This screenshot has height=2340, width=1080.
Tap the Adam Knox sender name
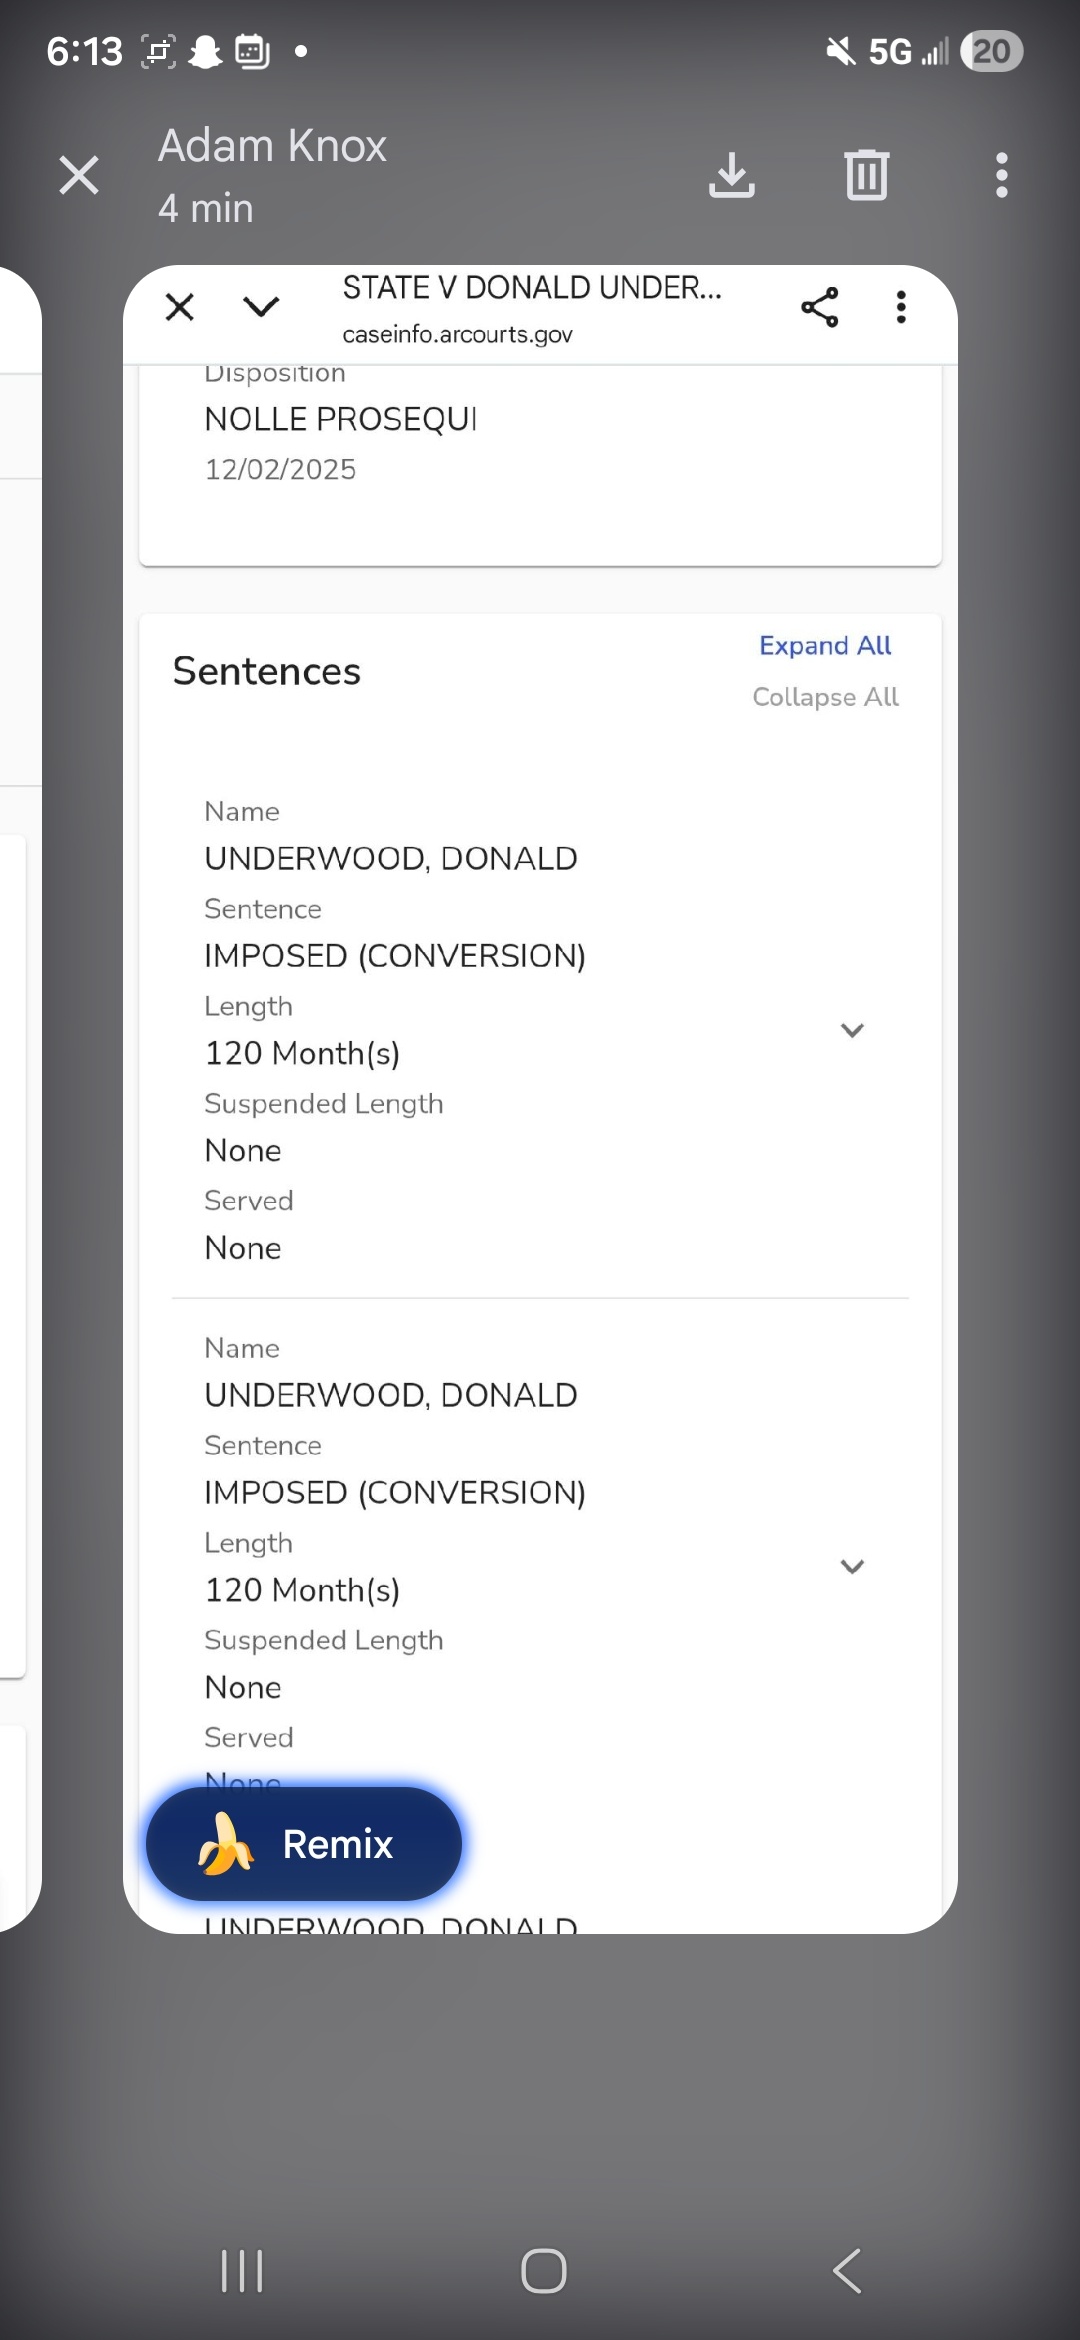tap(272, 146)
